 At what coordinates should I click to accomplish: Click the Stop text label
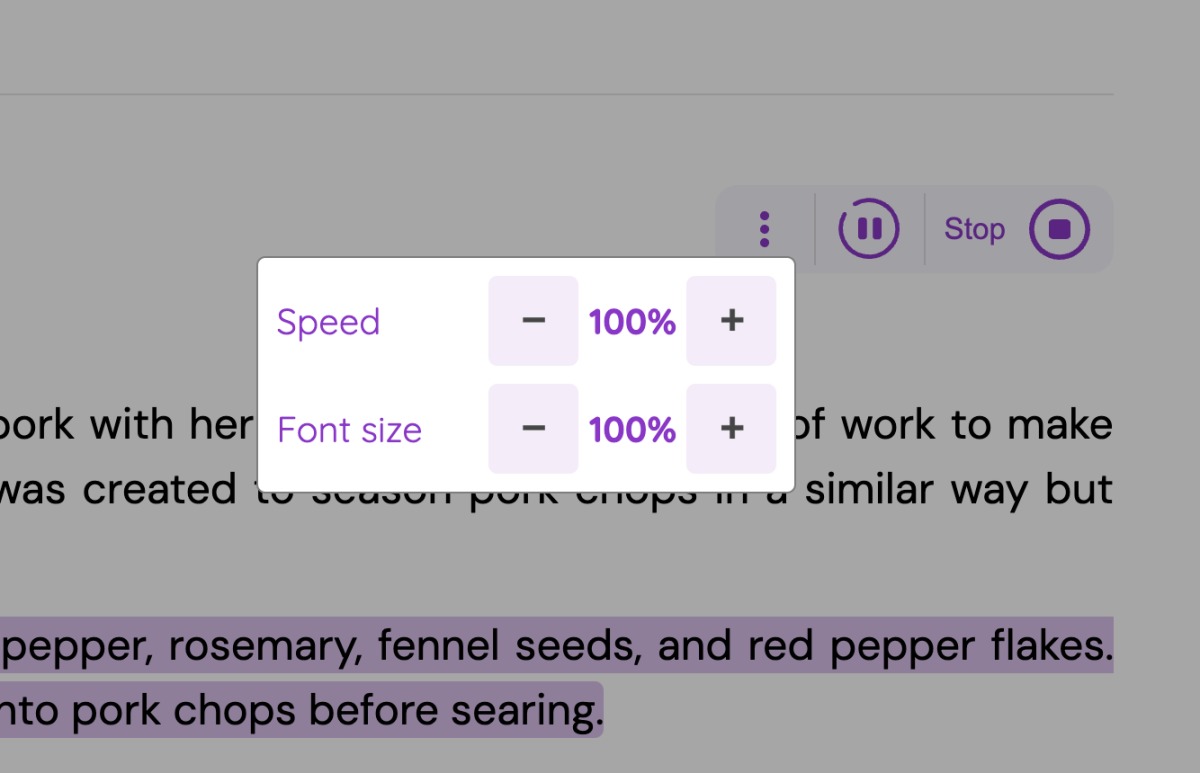click(x=974, y=229)
